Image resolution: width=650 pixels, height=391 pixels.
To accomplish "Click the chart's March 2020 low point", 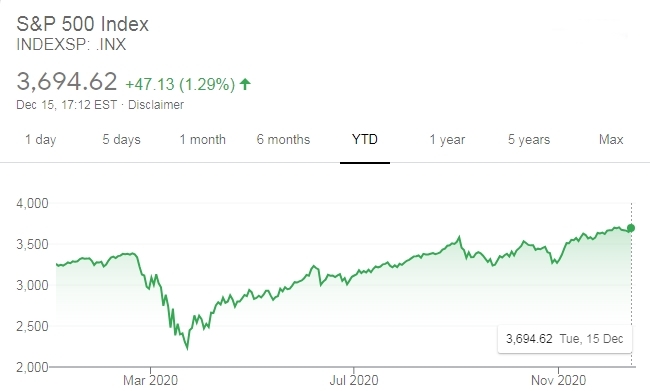I will [187, 348].
